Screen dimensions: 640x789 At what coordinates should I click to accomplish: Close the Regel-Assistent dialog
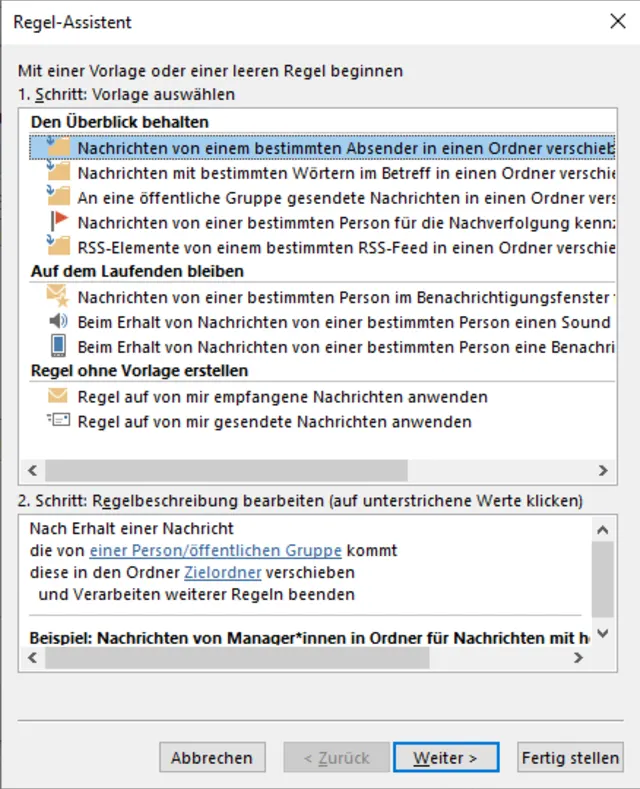click(616, 22)
